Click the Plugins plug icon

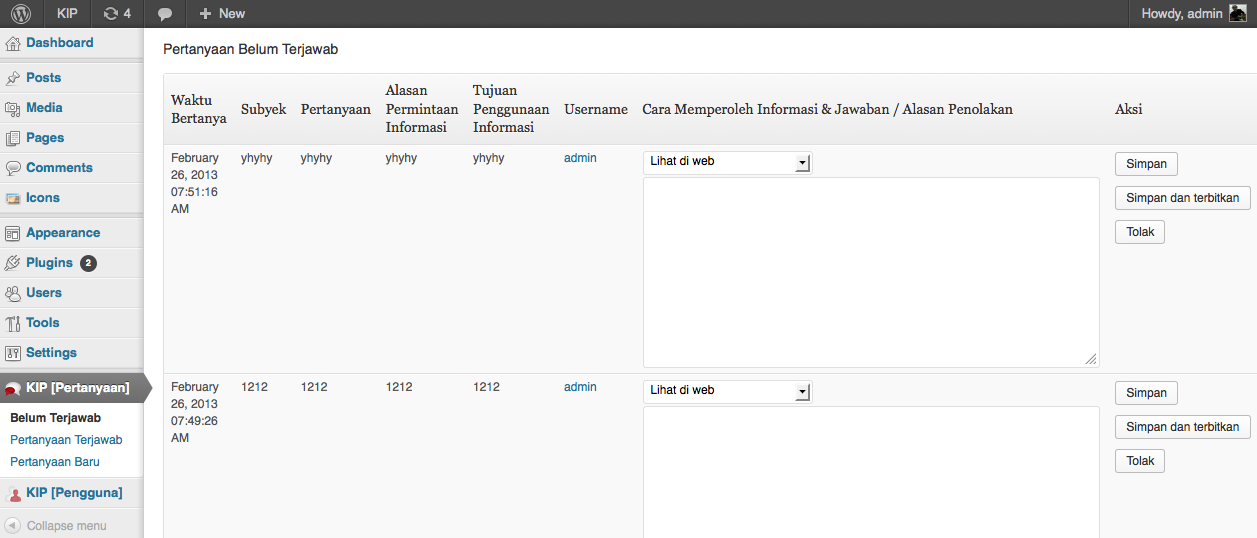[x=13, y=263]
